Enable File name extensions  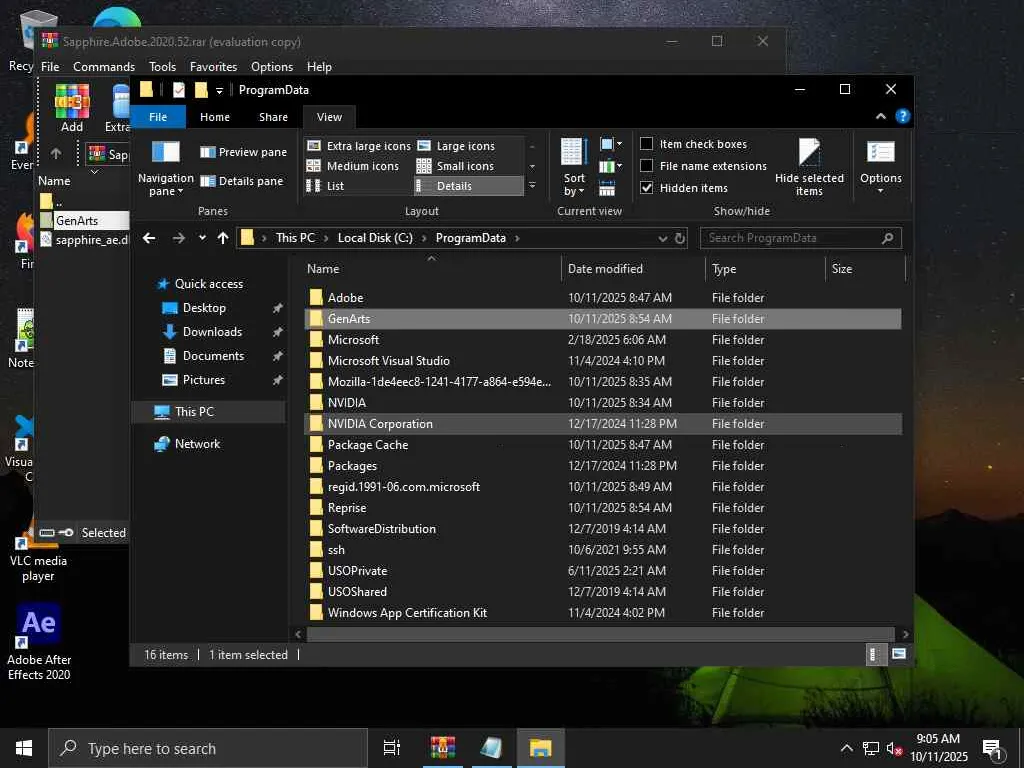(x=647, y=166)
